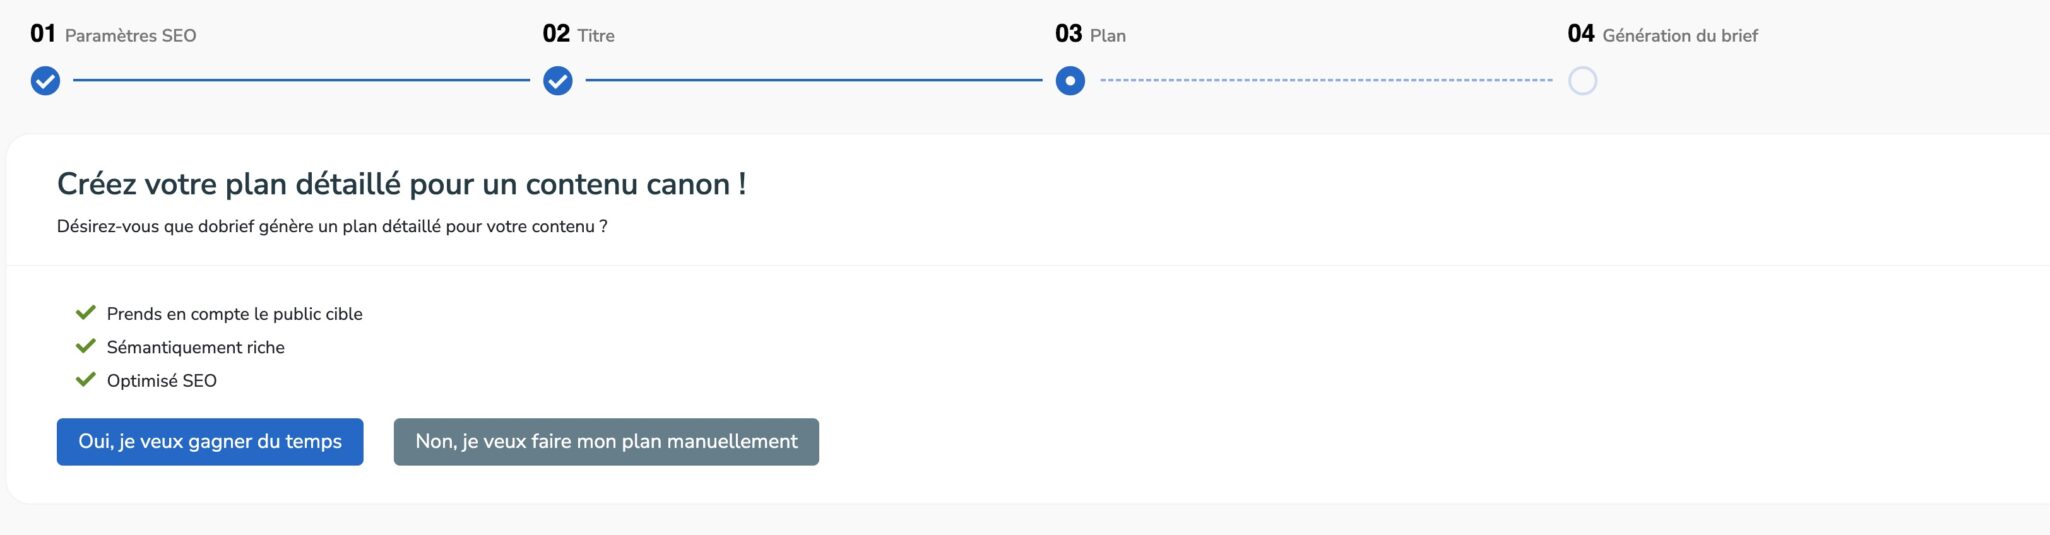This screenshot has height=535, width=2050.
Task: Choose "Non, je veux faire mon plan manuellement"
Action: point(606,442)
